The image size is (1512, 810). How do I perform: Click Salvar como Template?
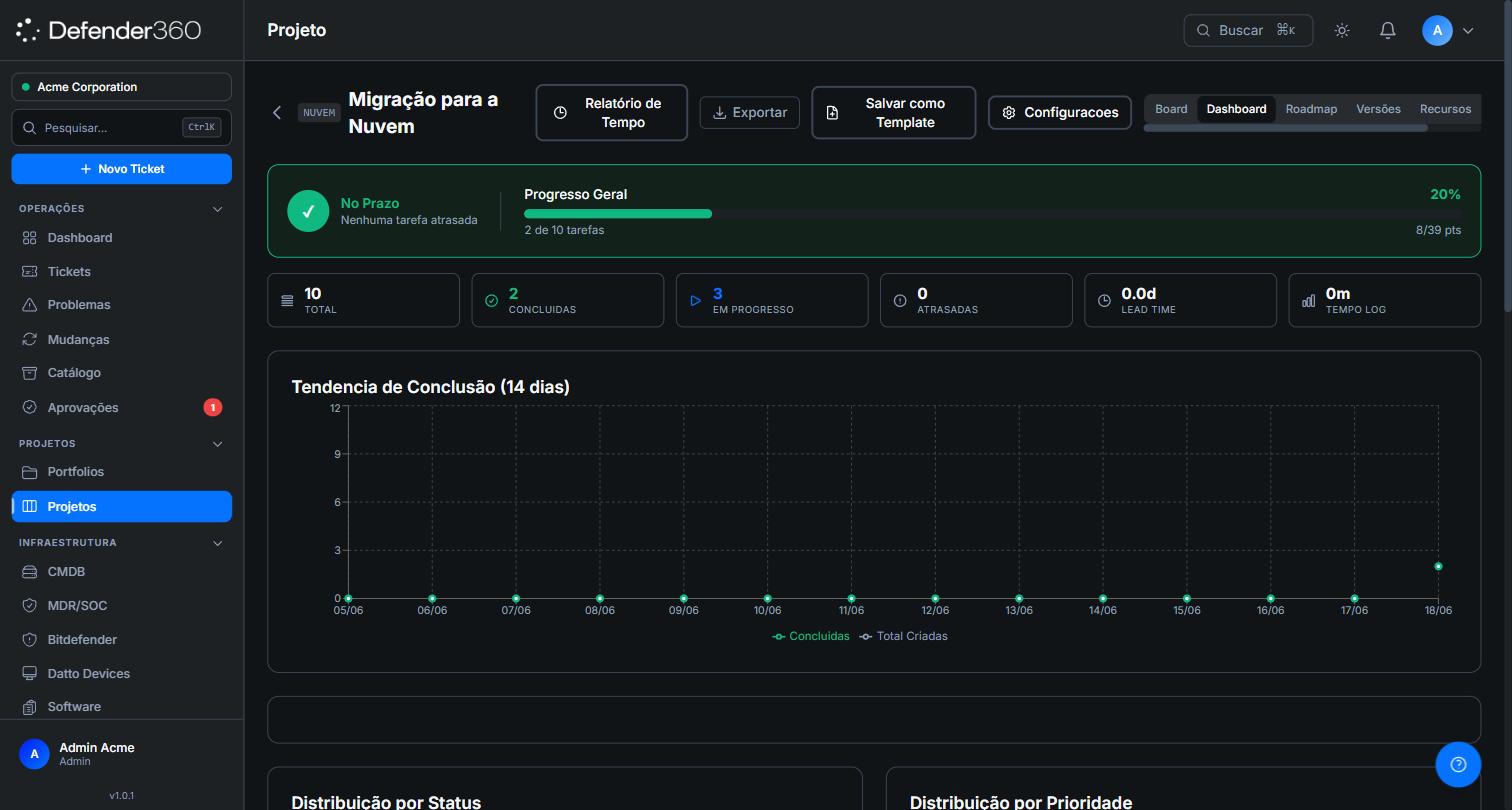click(893, 113)
